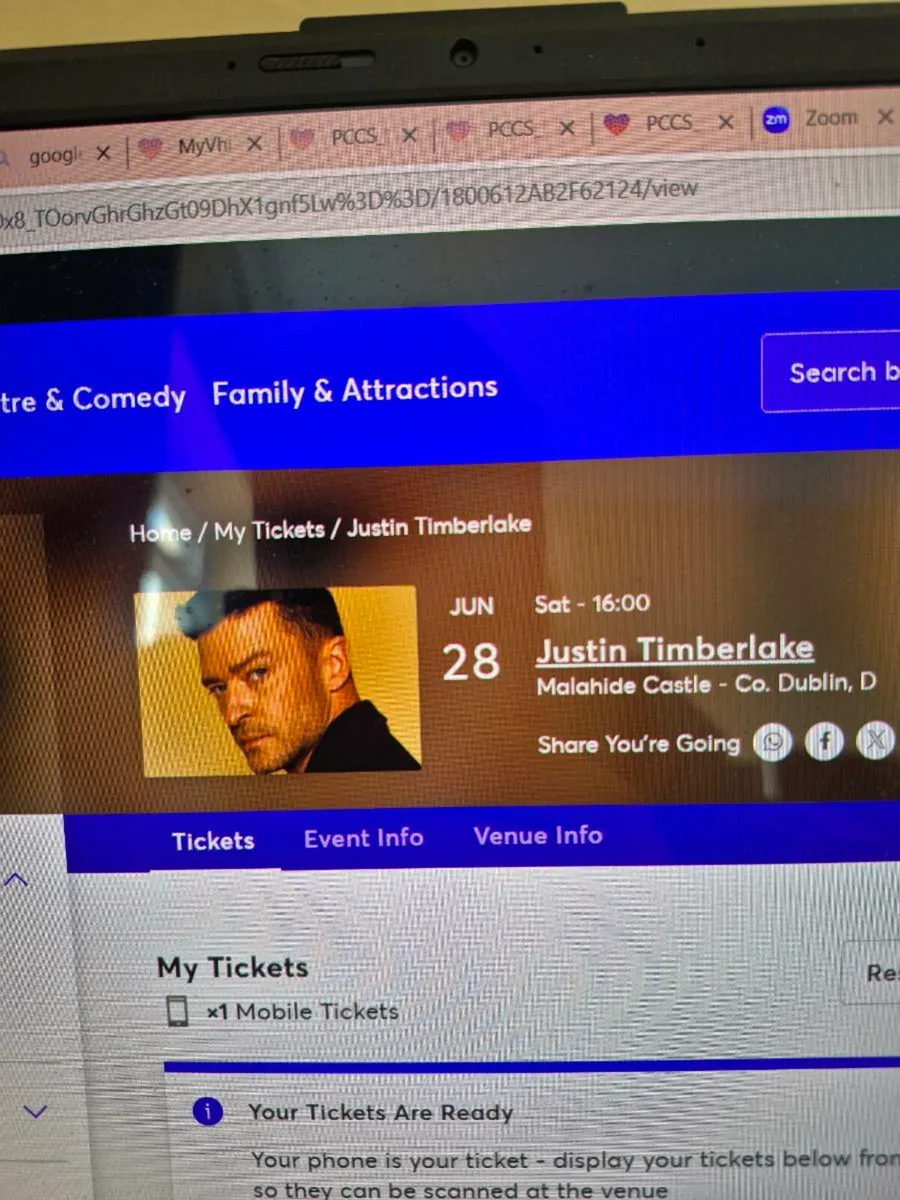Open Family & Attractions menu
Image resolution: width=900 pixels, height=1200 pixels.
(355, 390)
